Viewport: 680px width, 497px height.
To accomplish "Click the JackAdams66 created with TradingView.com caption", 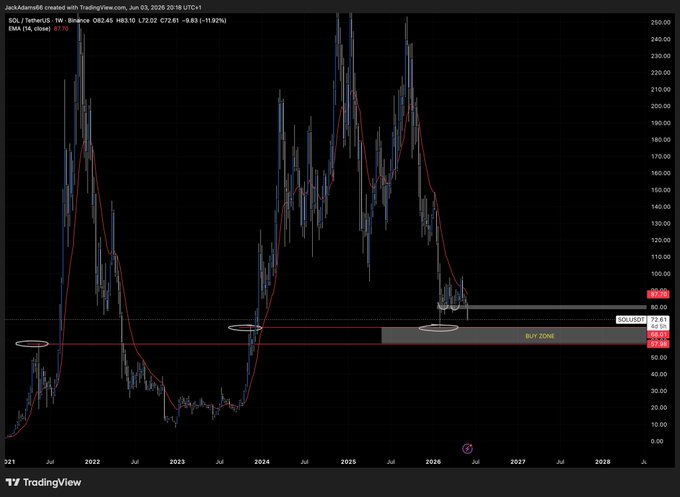I will click(x=103, y=7).
